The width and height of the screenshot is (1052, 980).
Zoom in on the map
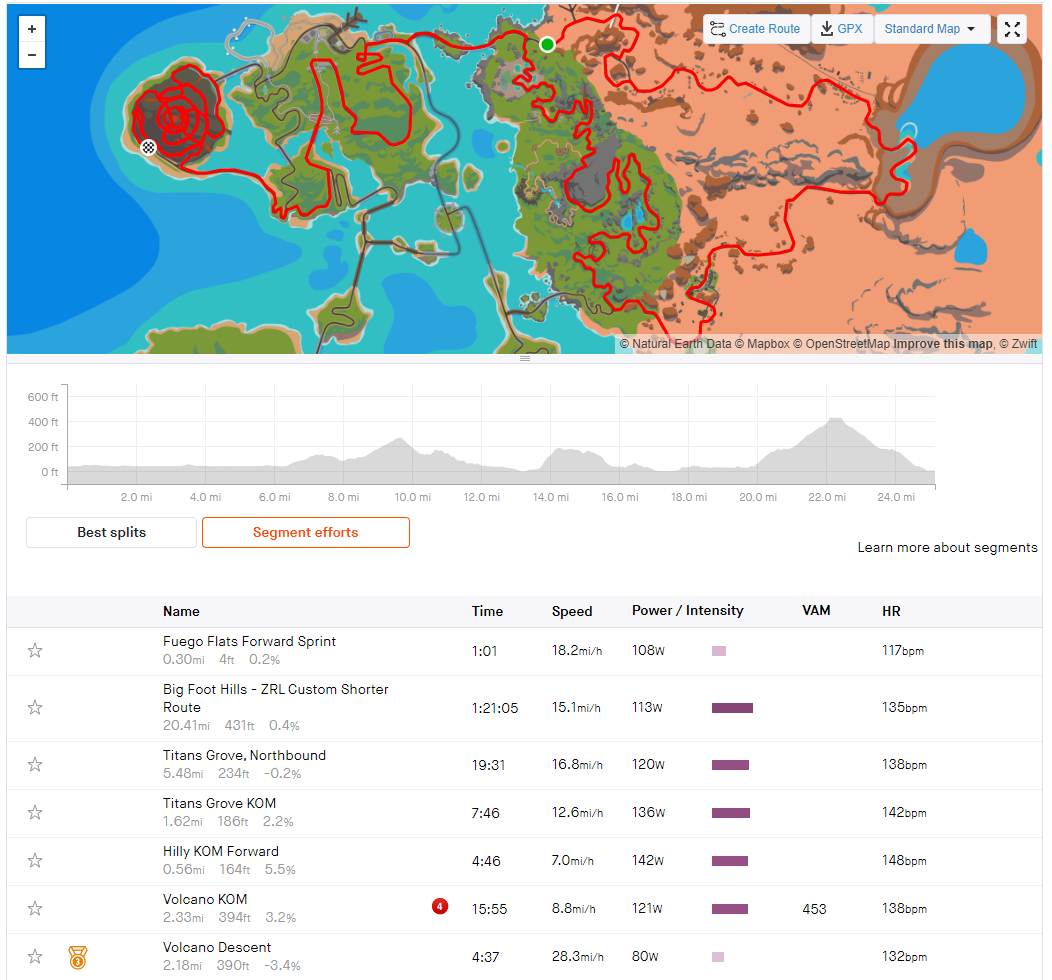click(x=32, y=29)
